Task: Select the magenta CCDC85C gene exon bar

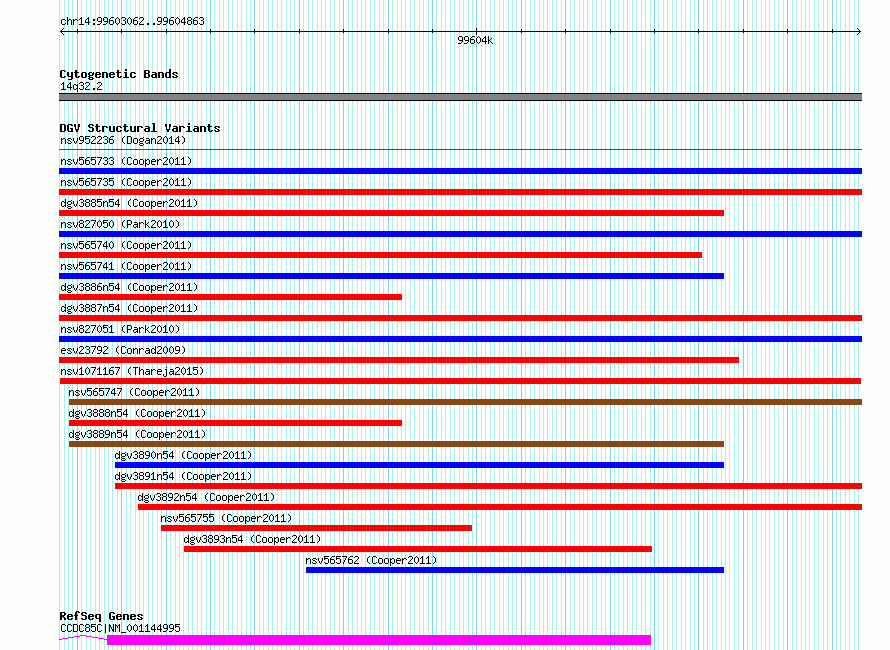Action: coord(379,640)
